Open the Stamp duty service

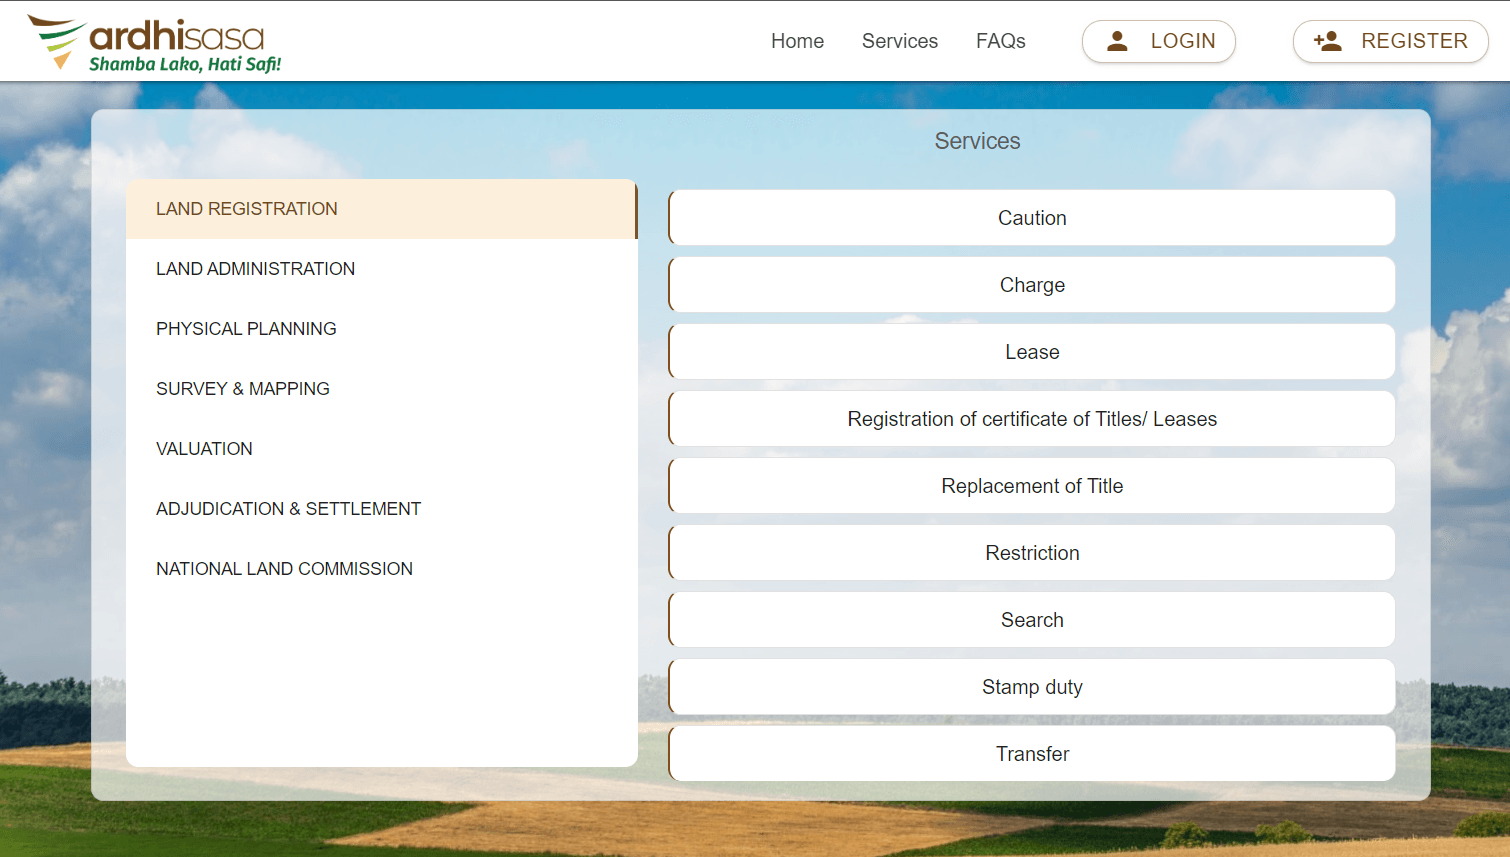click(x=1032, y=687)
